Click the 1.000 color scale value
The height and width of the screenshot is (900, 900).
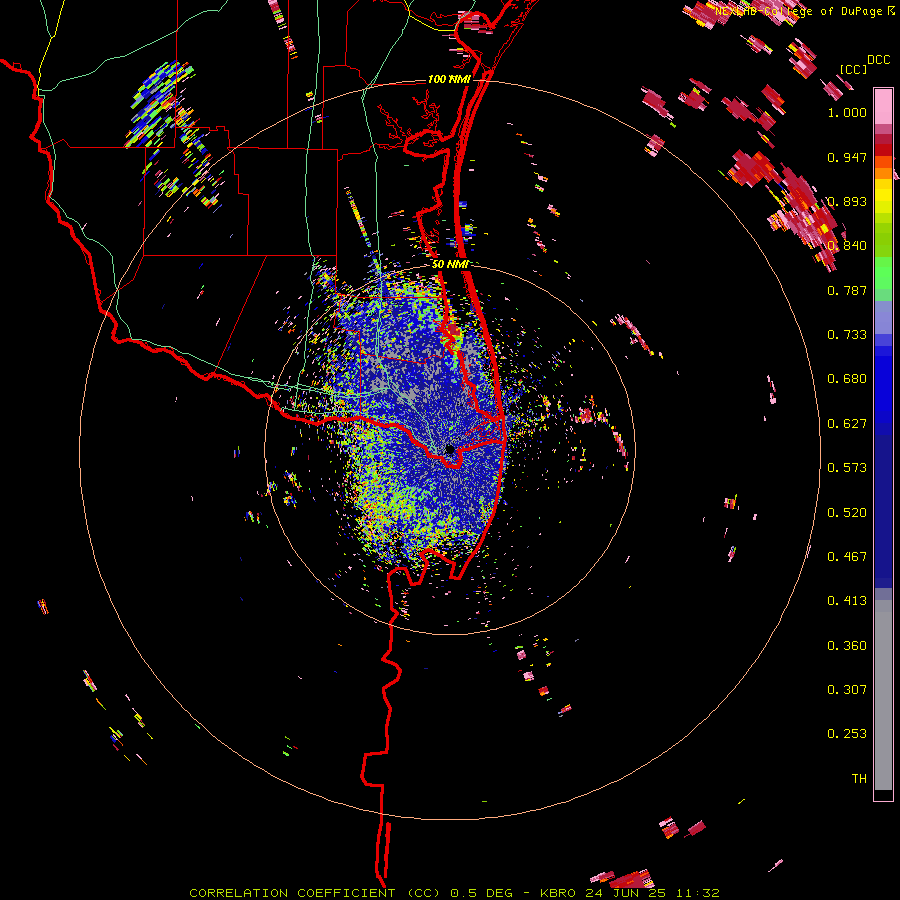[x=847, y=112]
